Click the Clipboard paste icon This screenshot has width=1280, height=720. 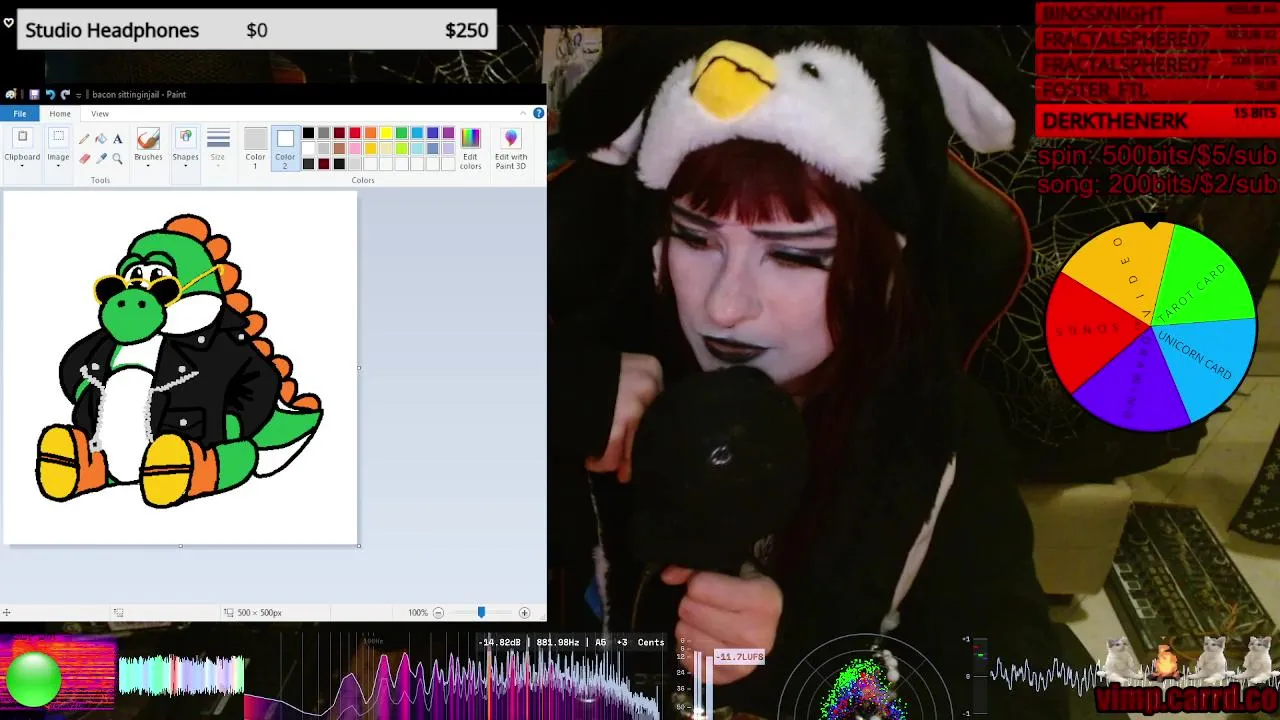click(x=22, y=136)
